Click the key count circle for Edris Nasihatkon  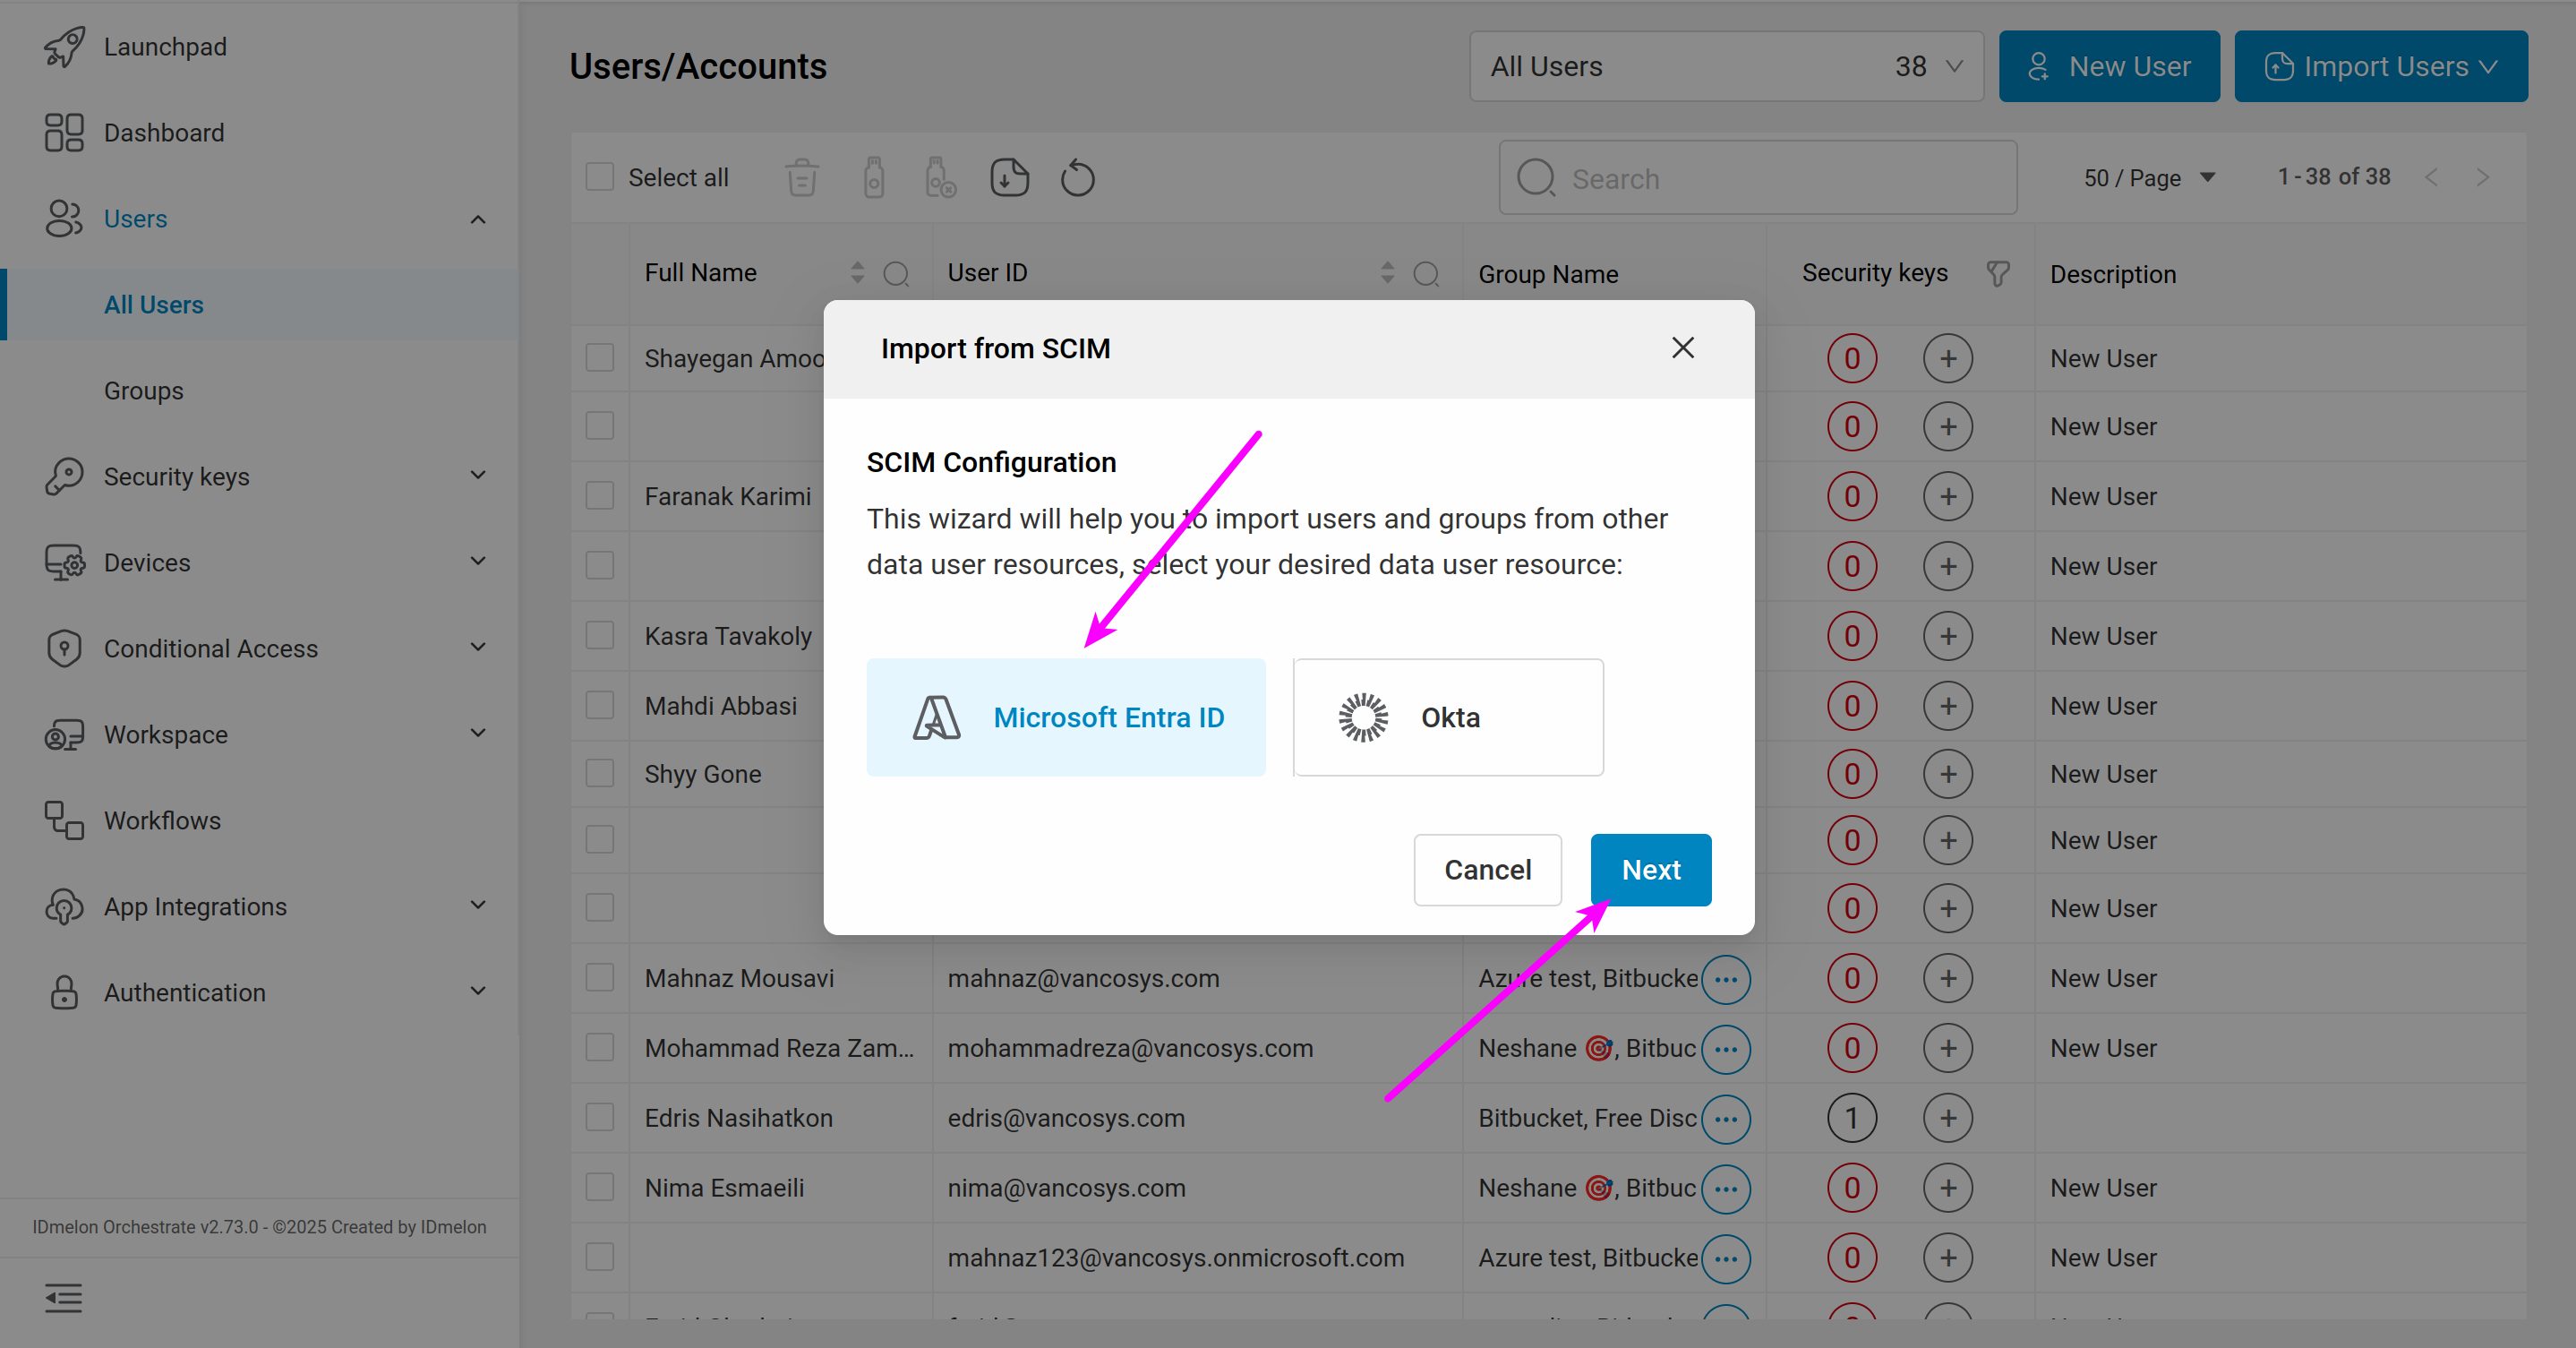(x=1852, y=1118)
